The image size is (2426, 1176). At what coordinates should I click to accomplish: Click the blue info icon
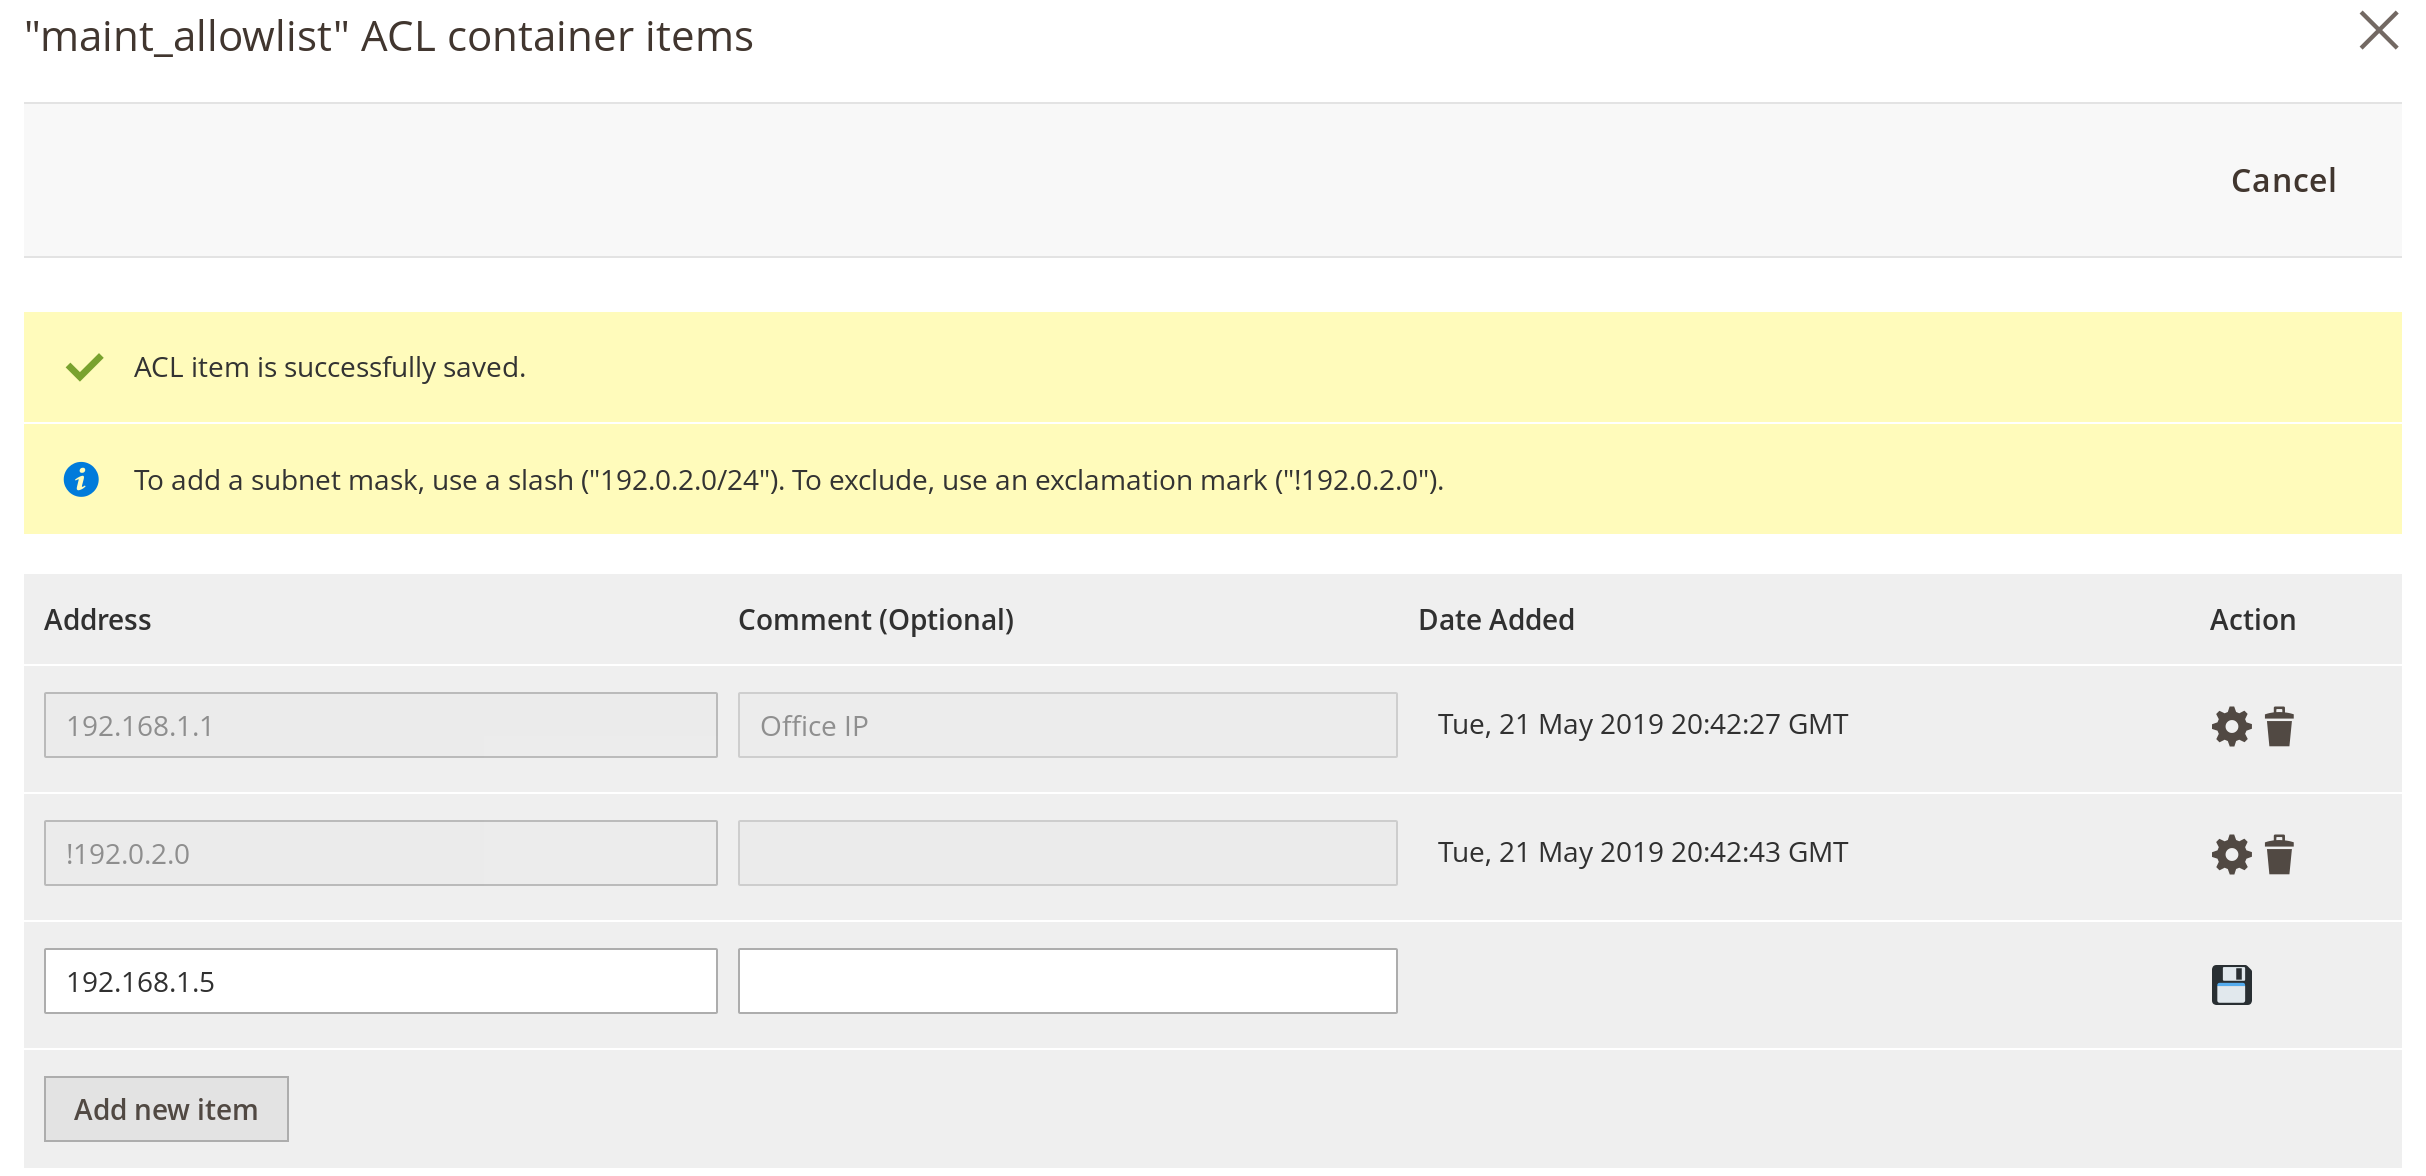coord(81,480)
